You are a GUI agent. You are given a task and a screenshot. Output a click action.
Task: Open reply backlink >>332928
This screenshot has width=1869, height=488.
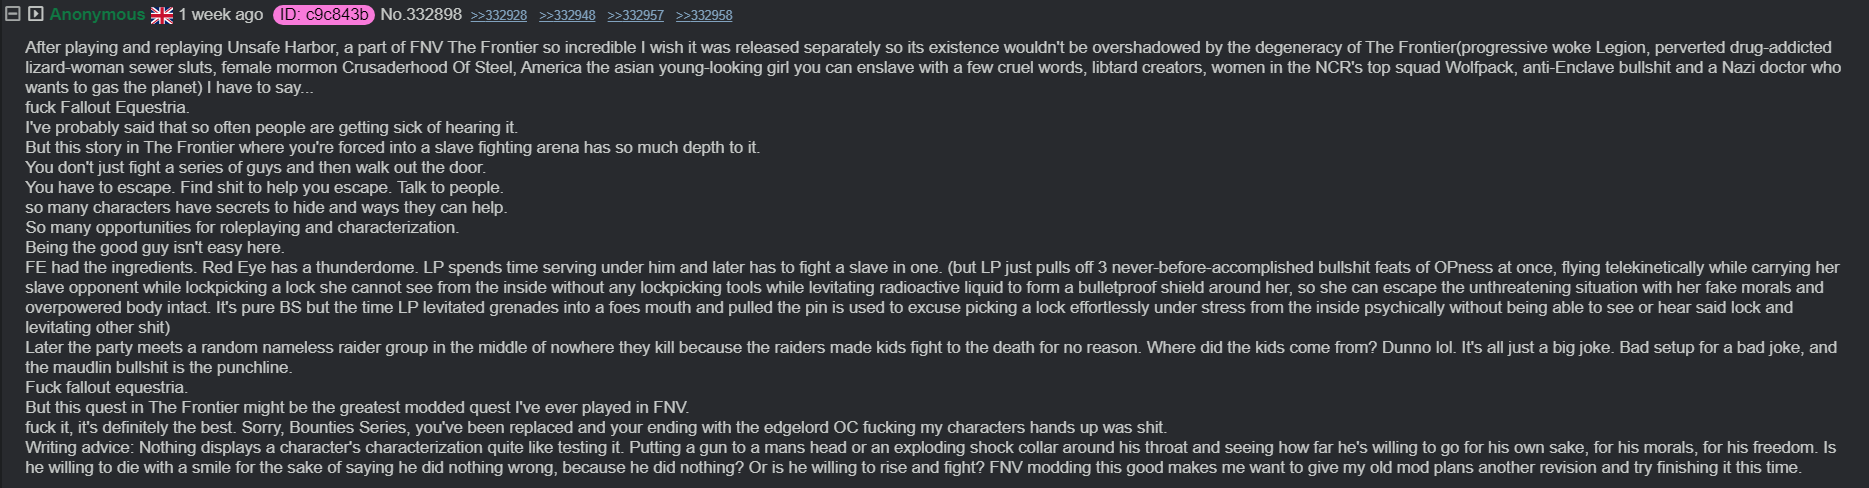pyautogui.click(x=499, y=16)
